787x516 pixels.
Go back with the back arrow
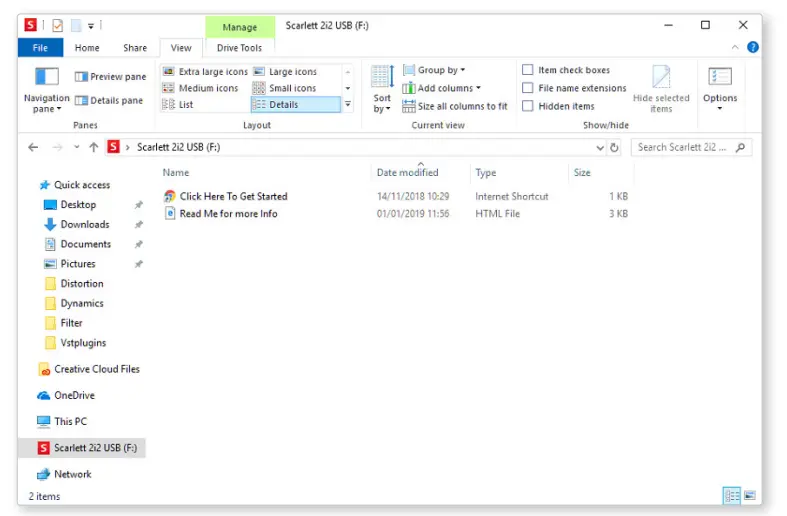33,147
